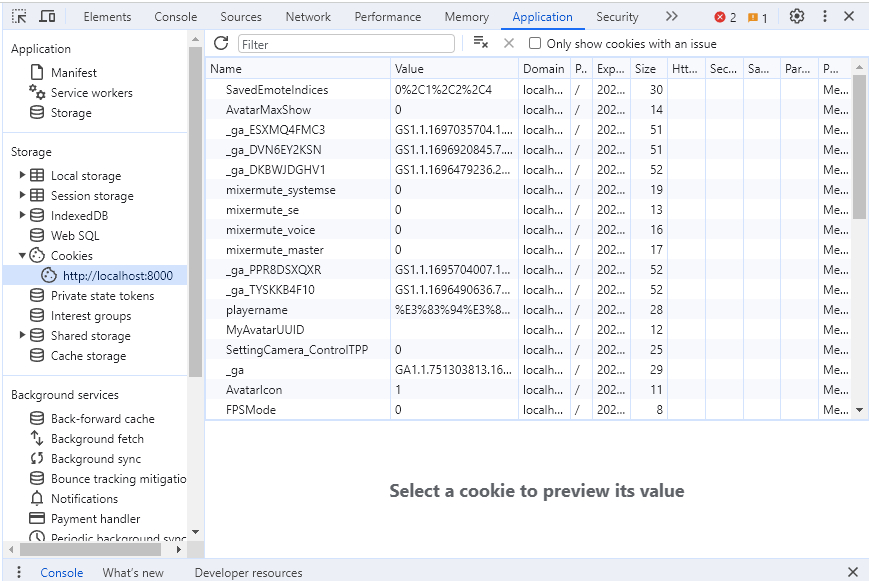Show more tabs with the chevron button

pos(671,17)
